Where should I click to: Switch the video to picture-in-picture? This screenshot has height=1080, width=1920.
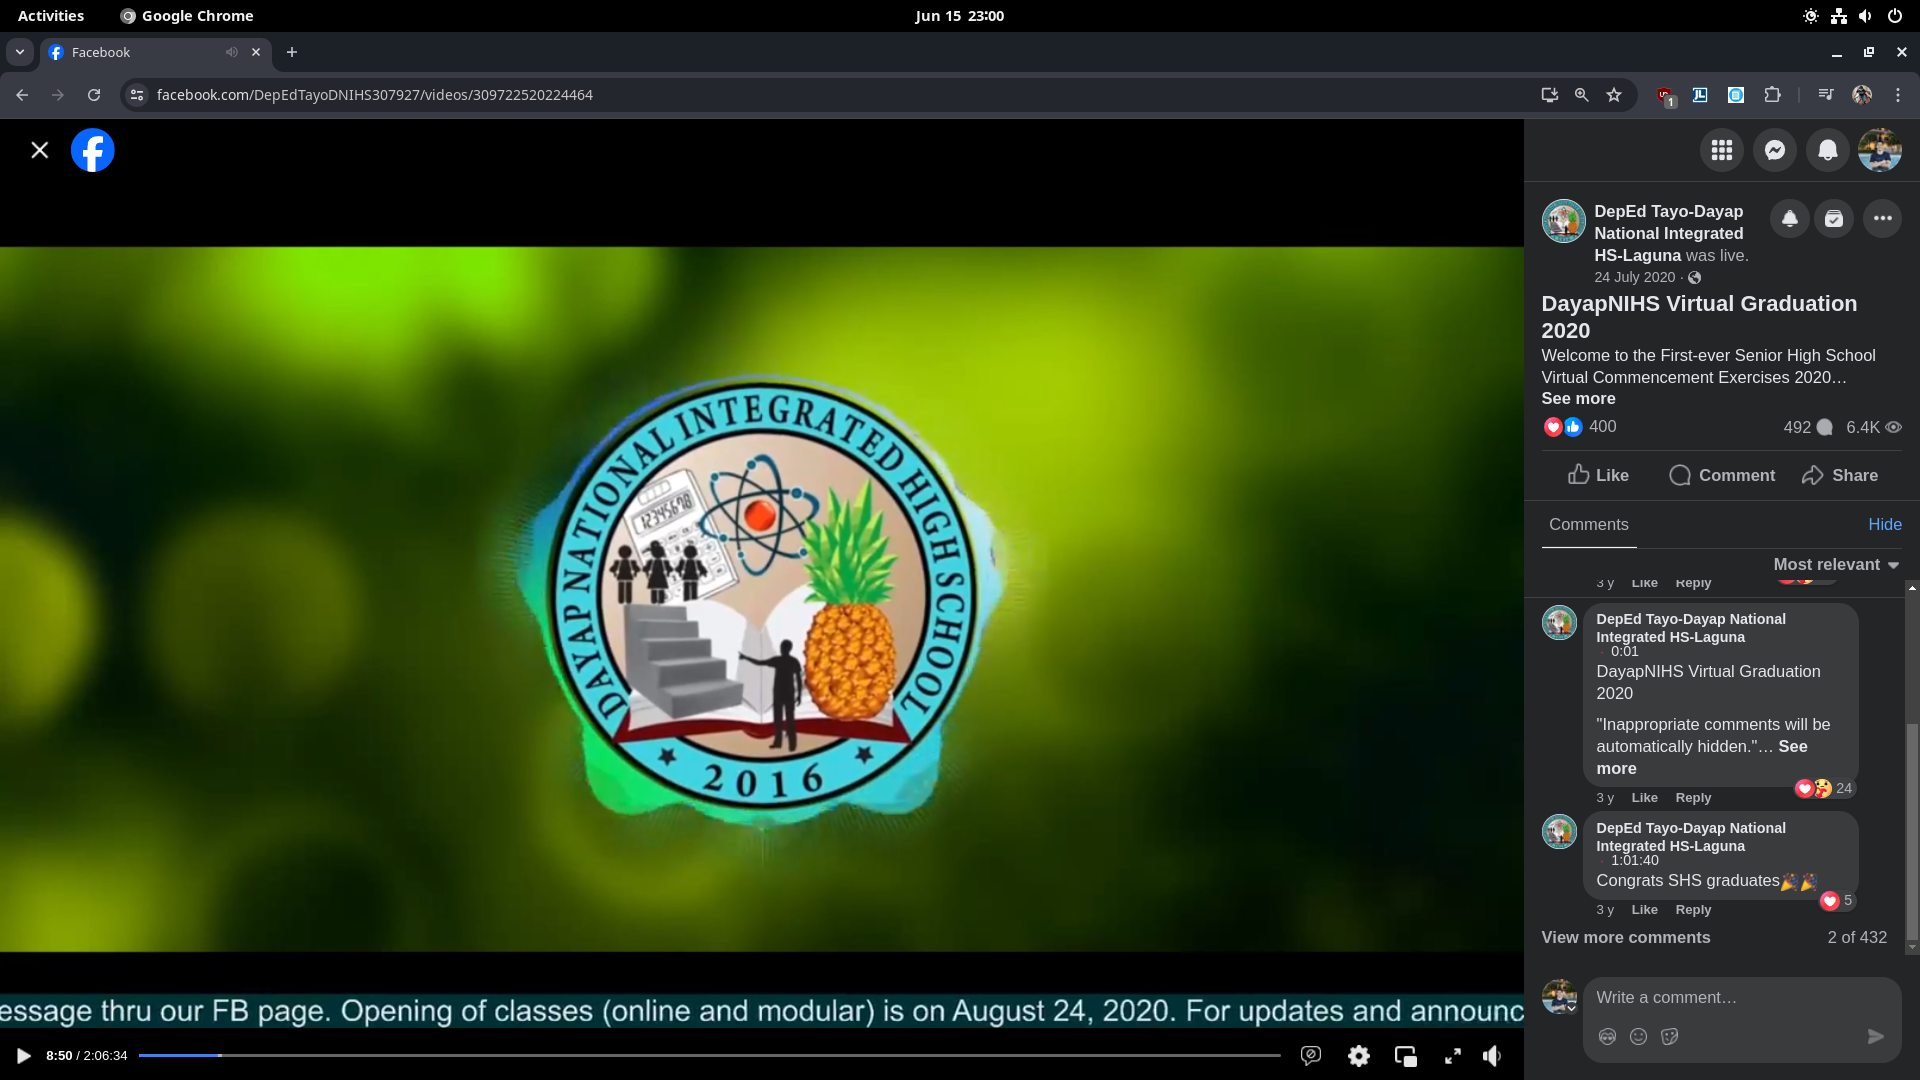(x=1406, y=1056)
